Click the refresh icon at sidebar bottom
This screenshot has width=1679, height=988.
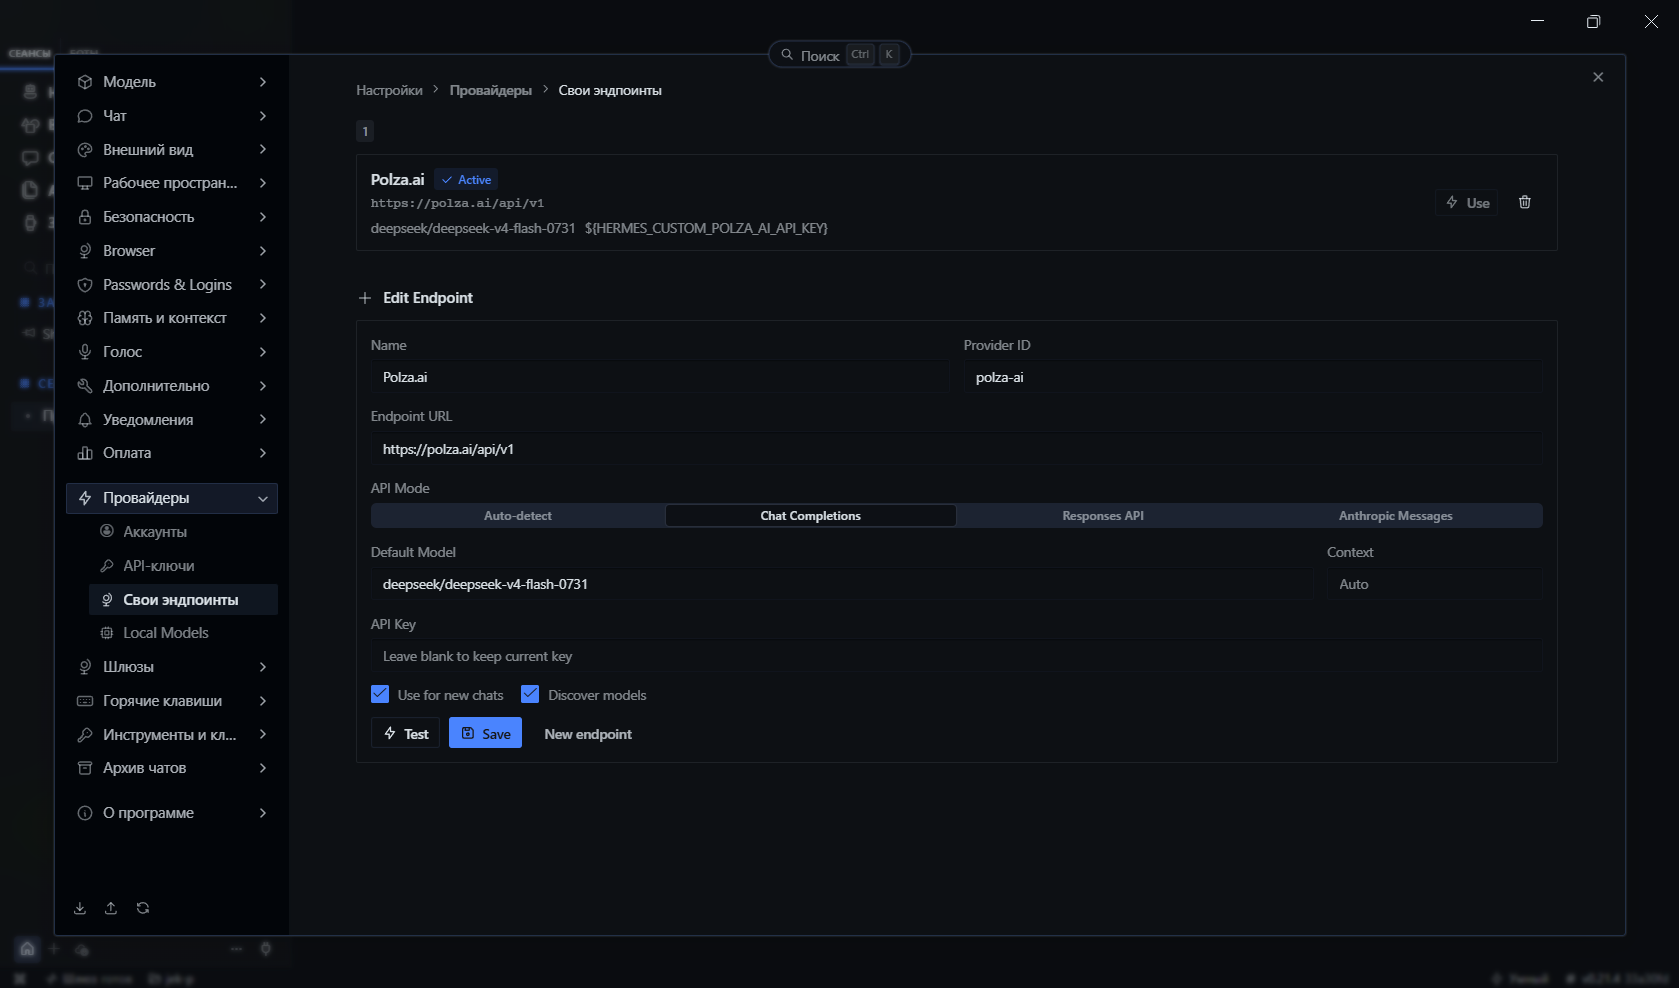click(x=143, y=908)
